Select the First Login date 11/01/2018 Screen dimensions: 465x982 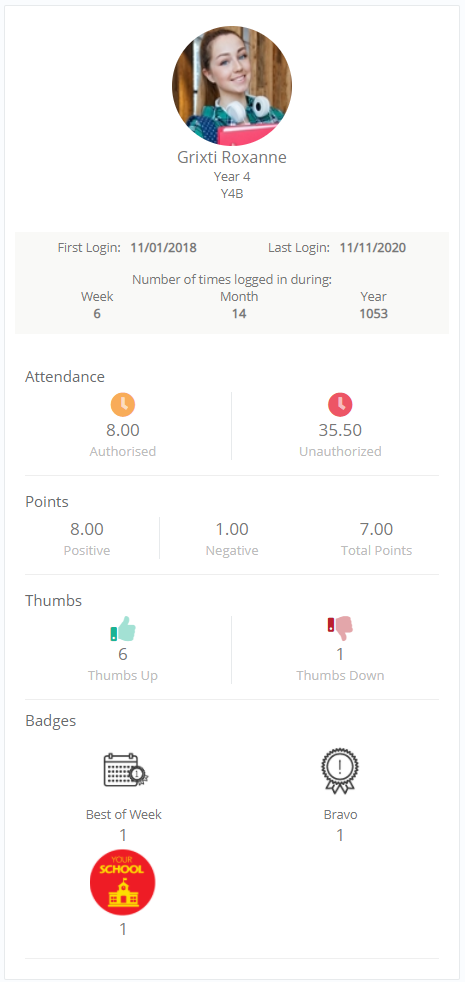point(164,247)
